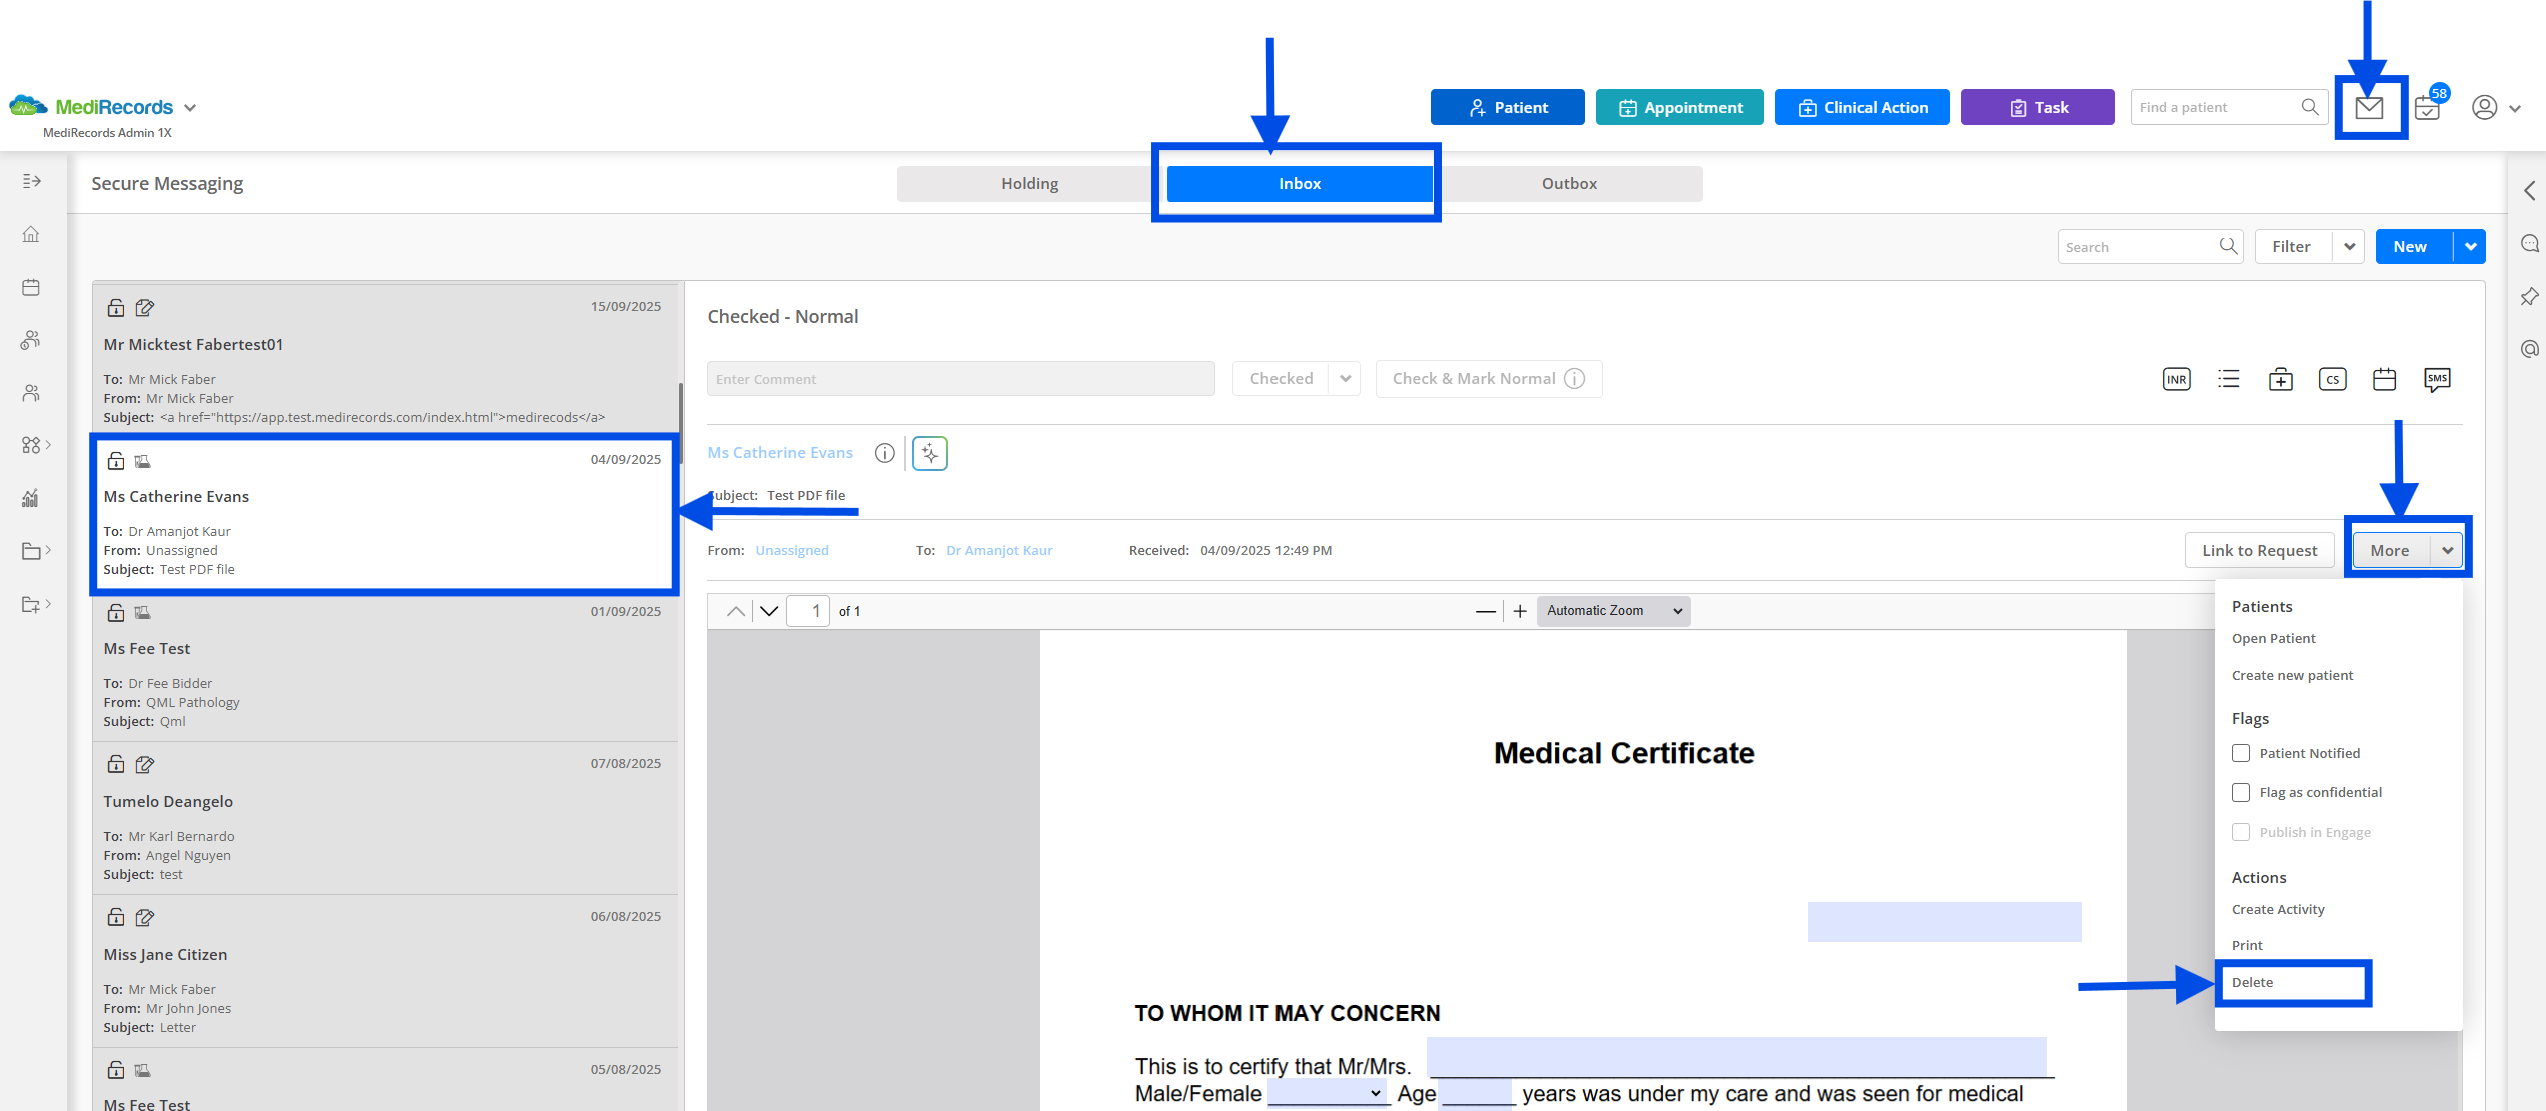This screenshot has width=2546, height=1111.
Task: Open the Checked status dropdown arrow
Action: click(x=1345, y=379)
